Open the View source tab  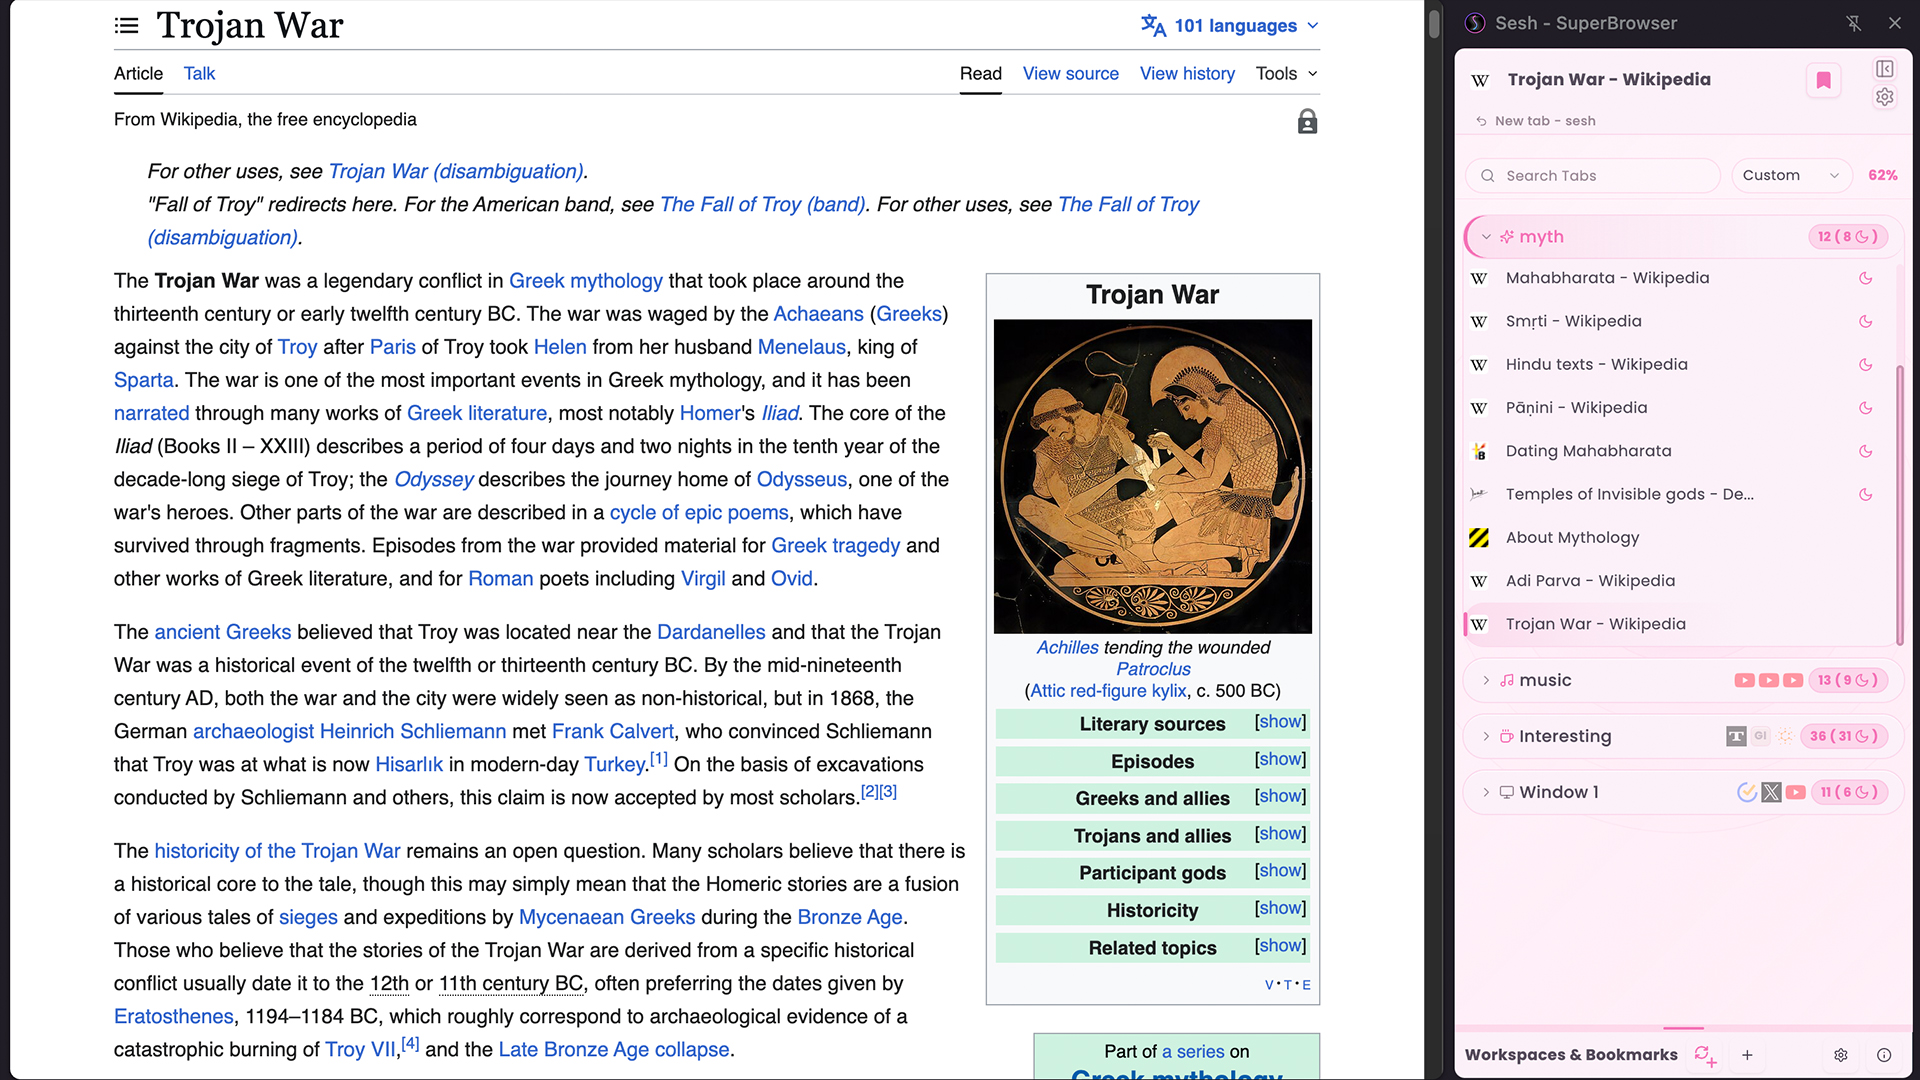pyautogui.click(x=1070, y=73)
